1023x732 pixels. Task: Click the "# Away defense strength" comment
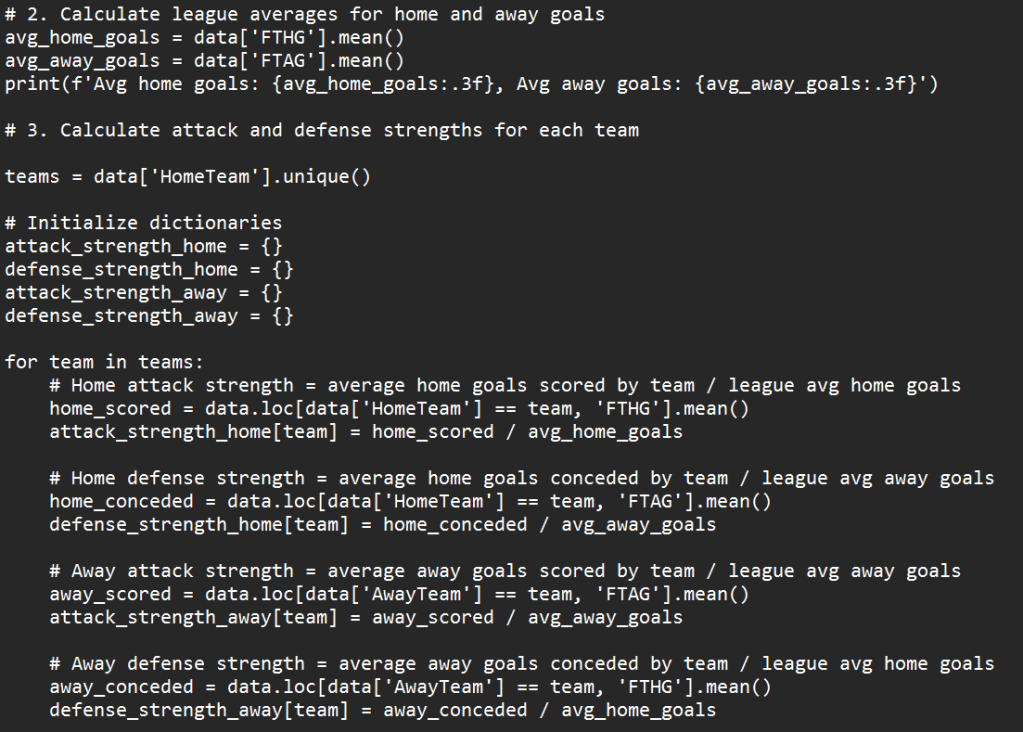pos(521,664)
